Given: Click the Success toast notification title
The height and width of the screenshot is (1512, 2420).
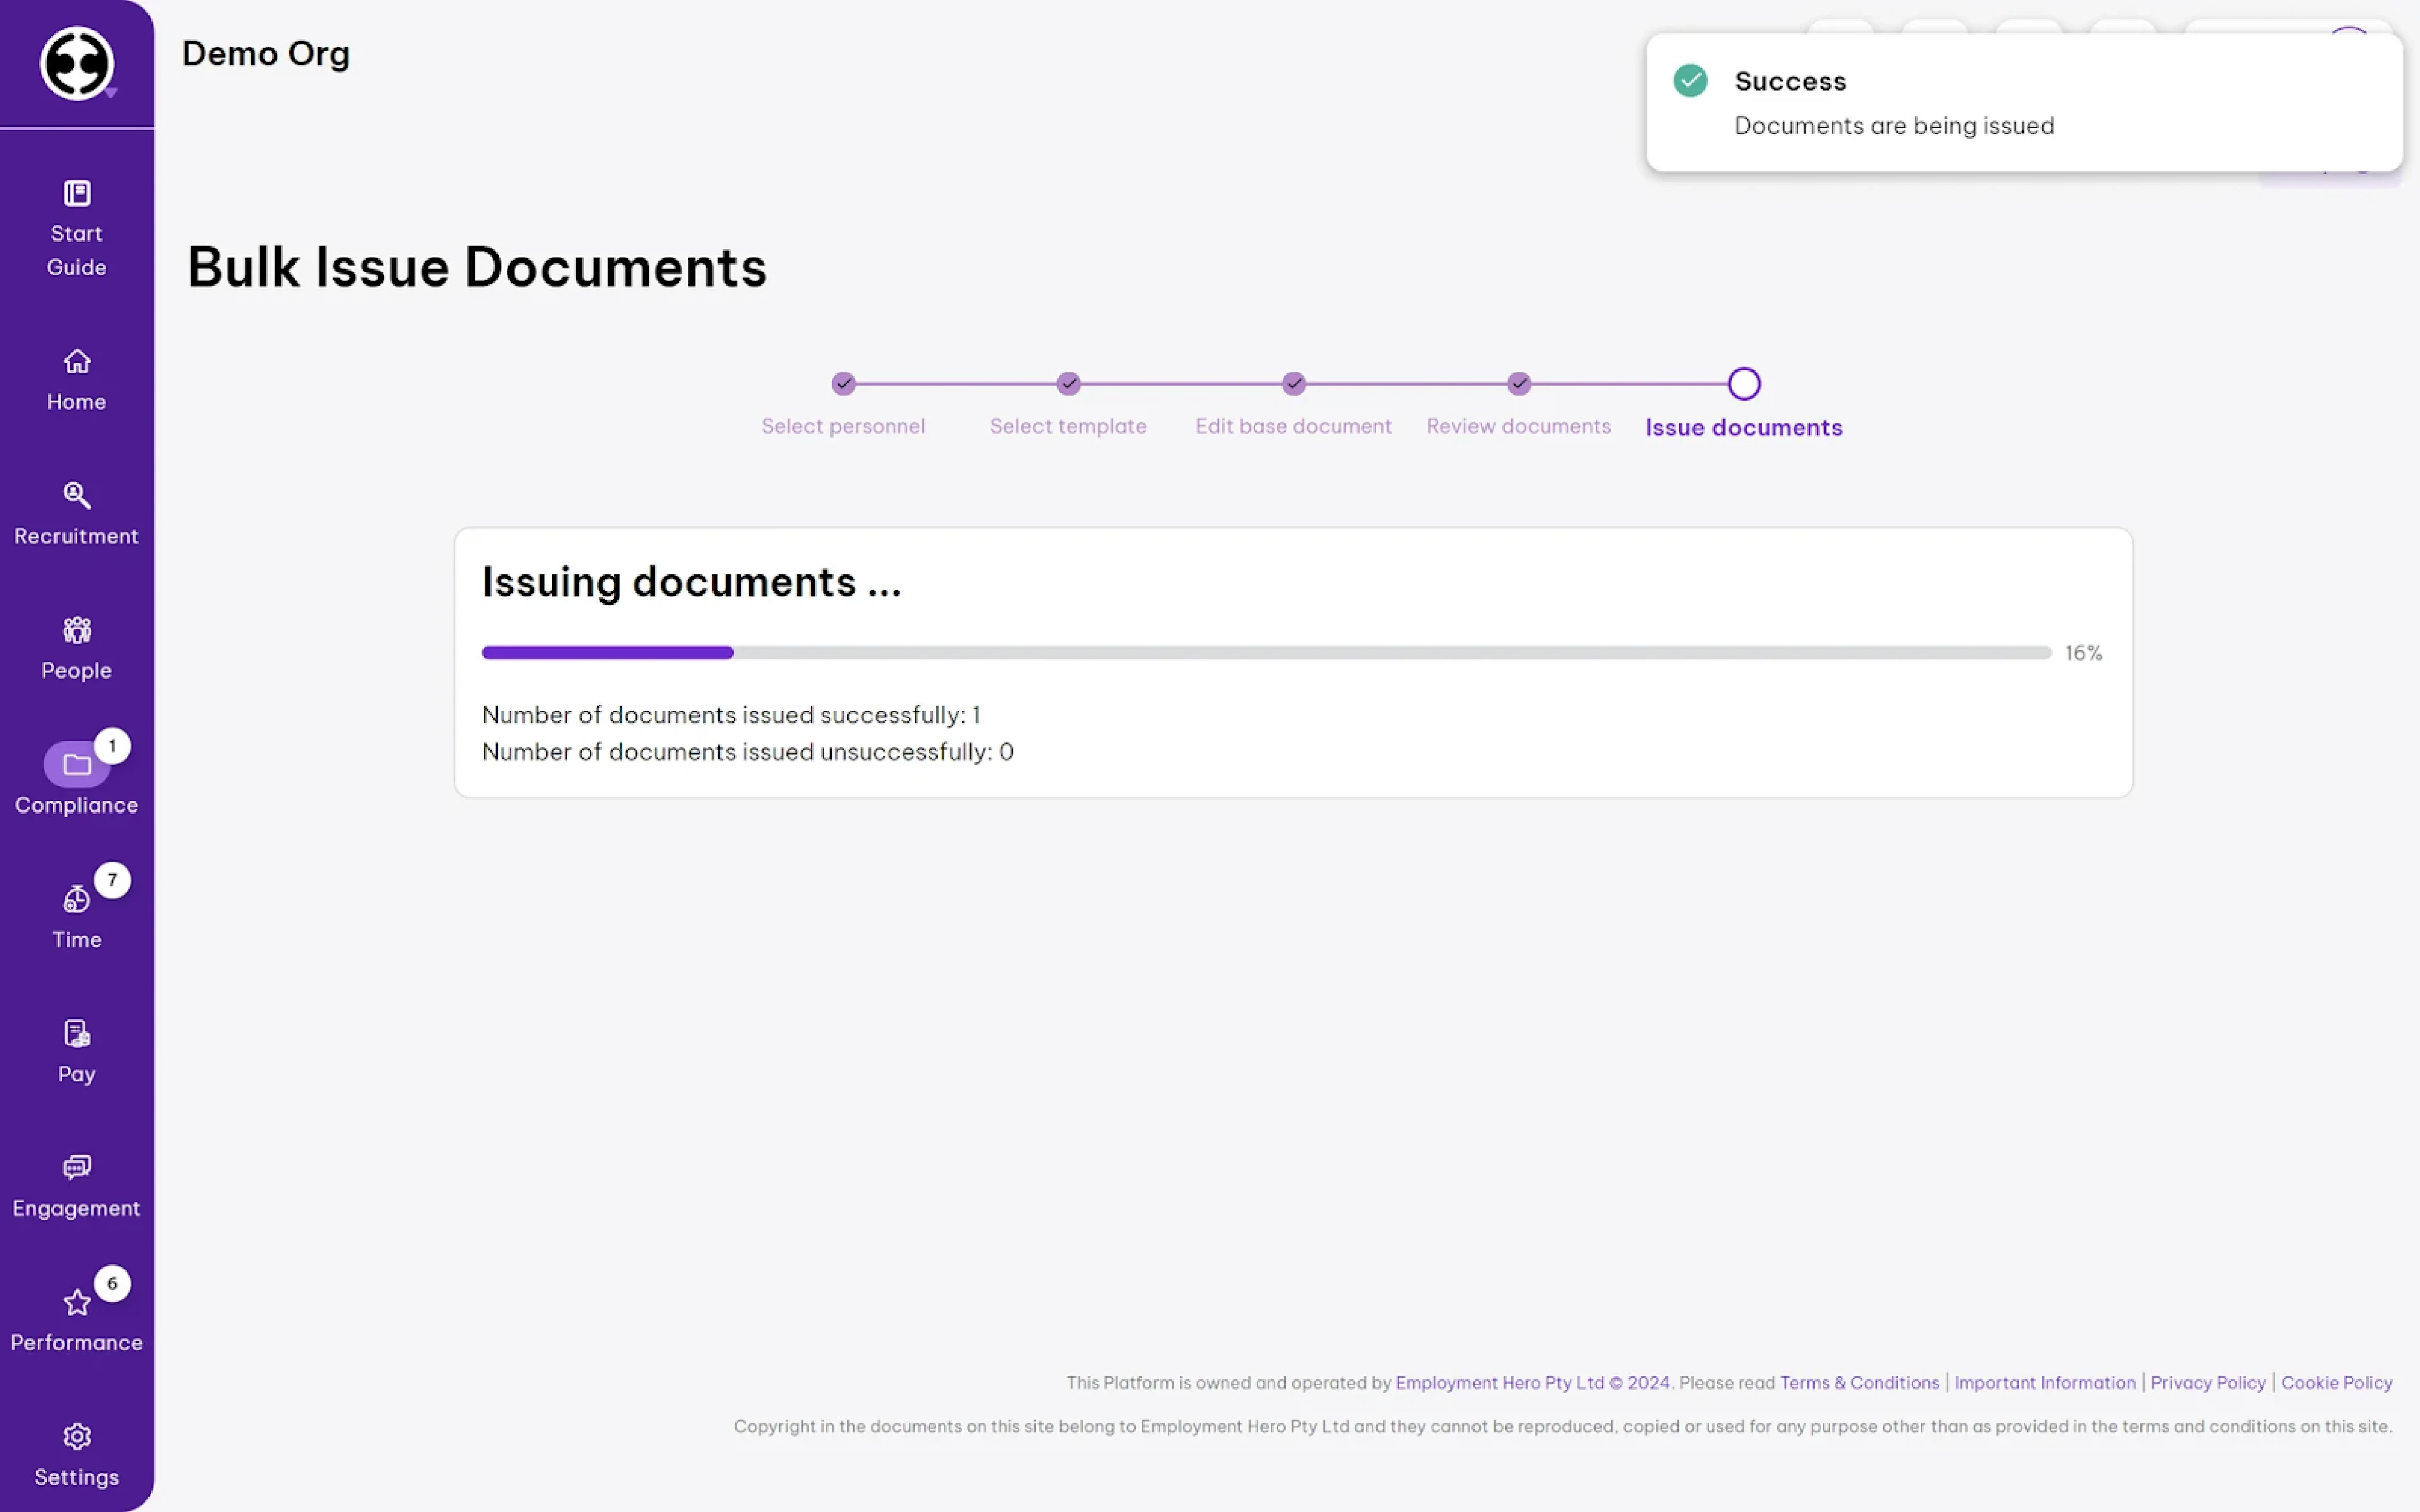Looking at the screenshot, I should pyautogui.click(x=1790, y=81).
